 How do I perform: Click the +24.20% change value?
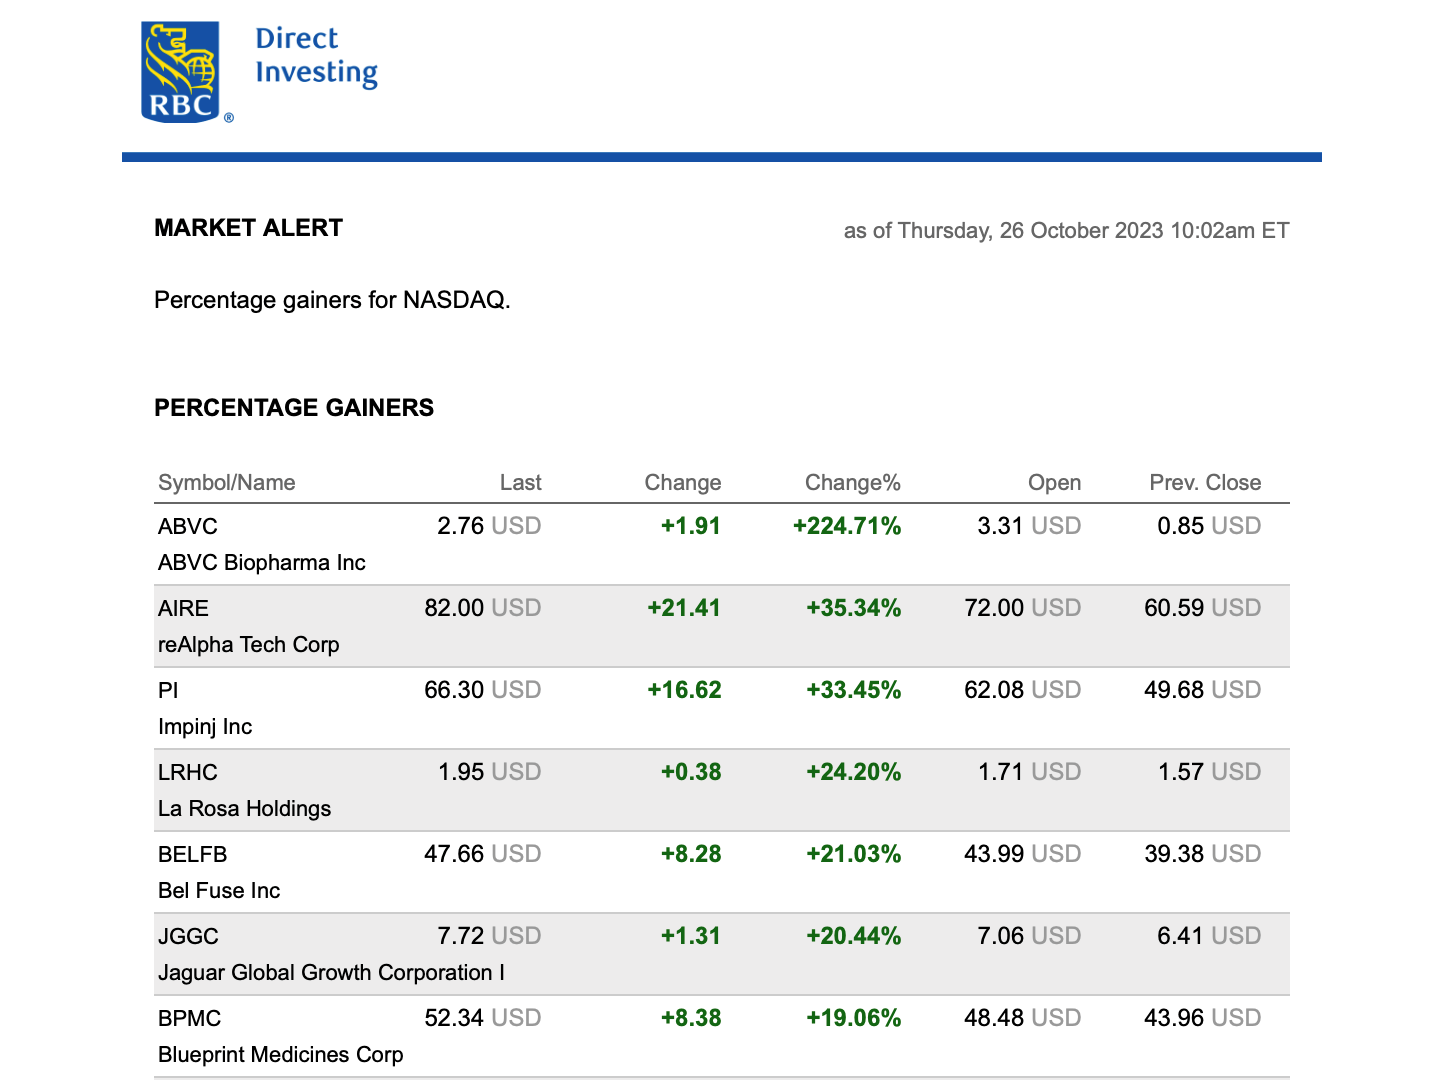pos(854,772)
